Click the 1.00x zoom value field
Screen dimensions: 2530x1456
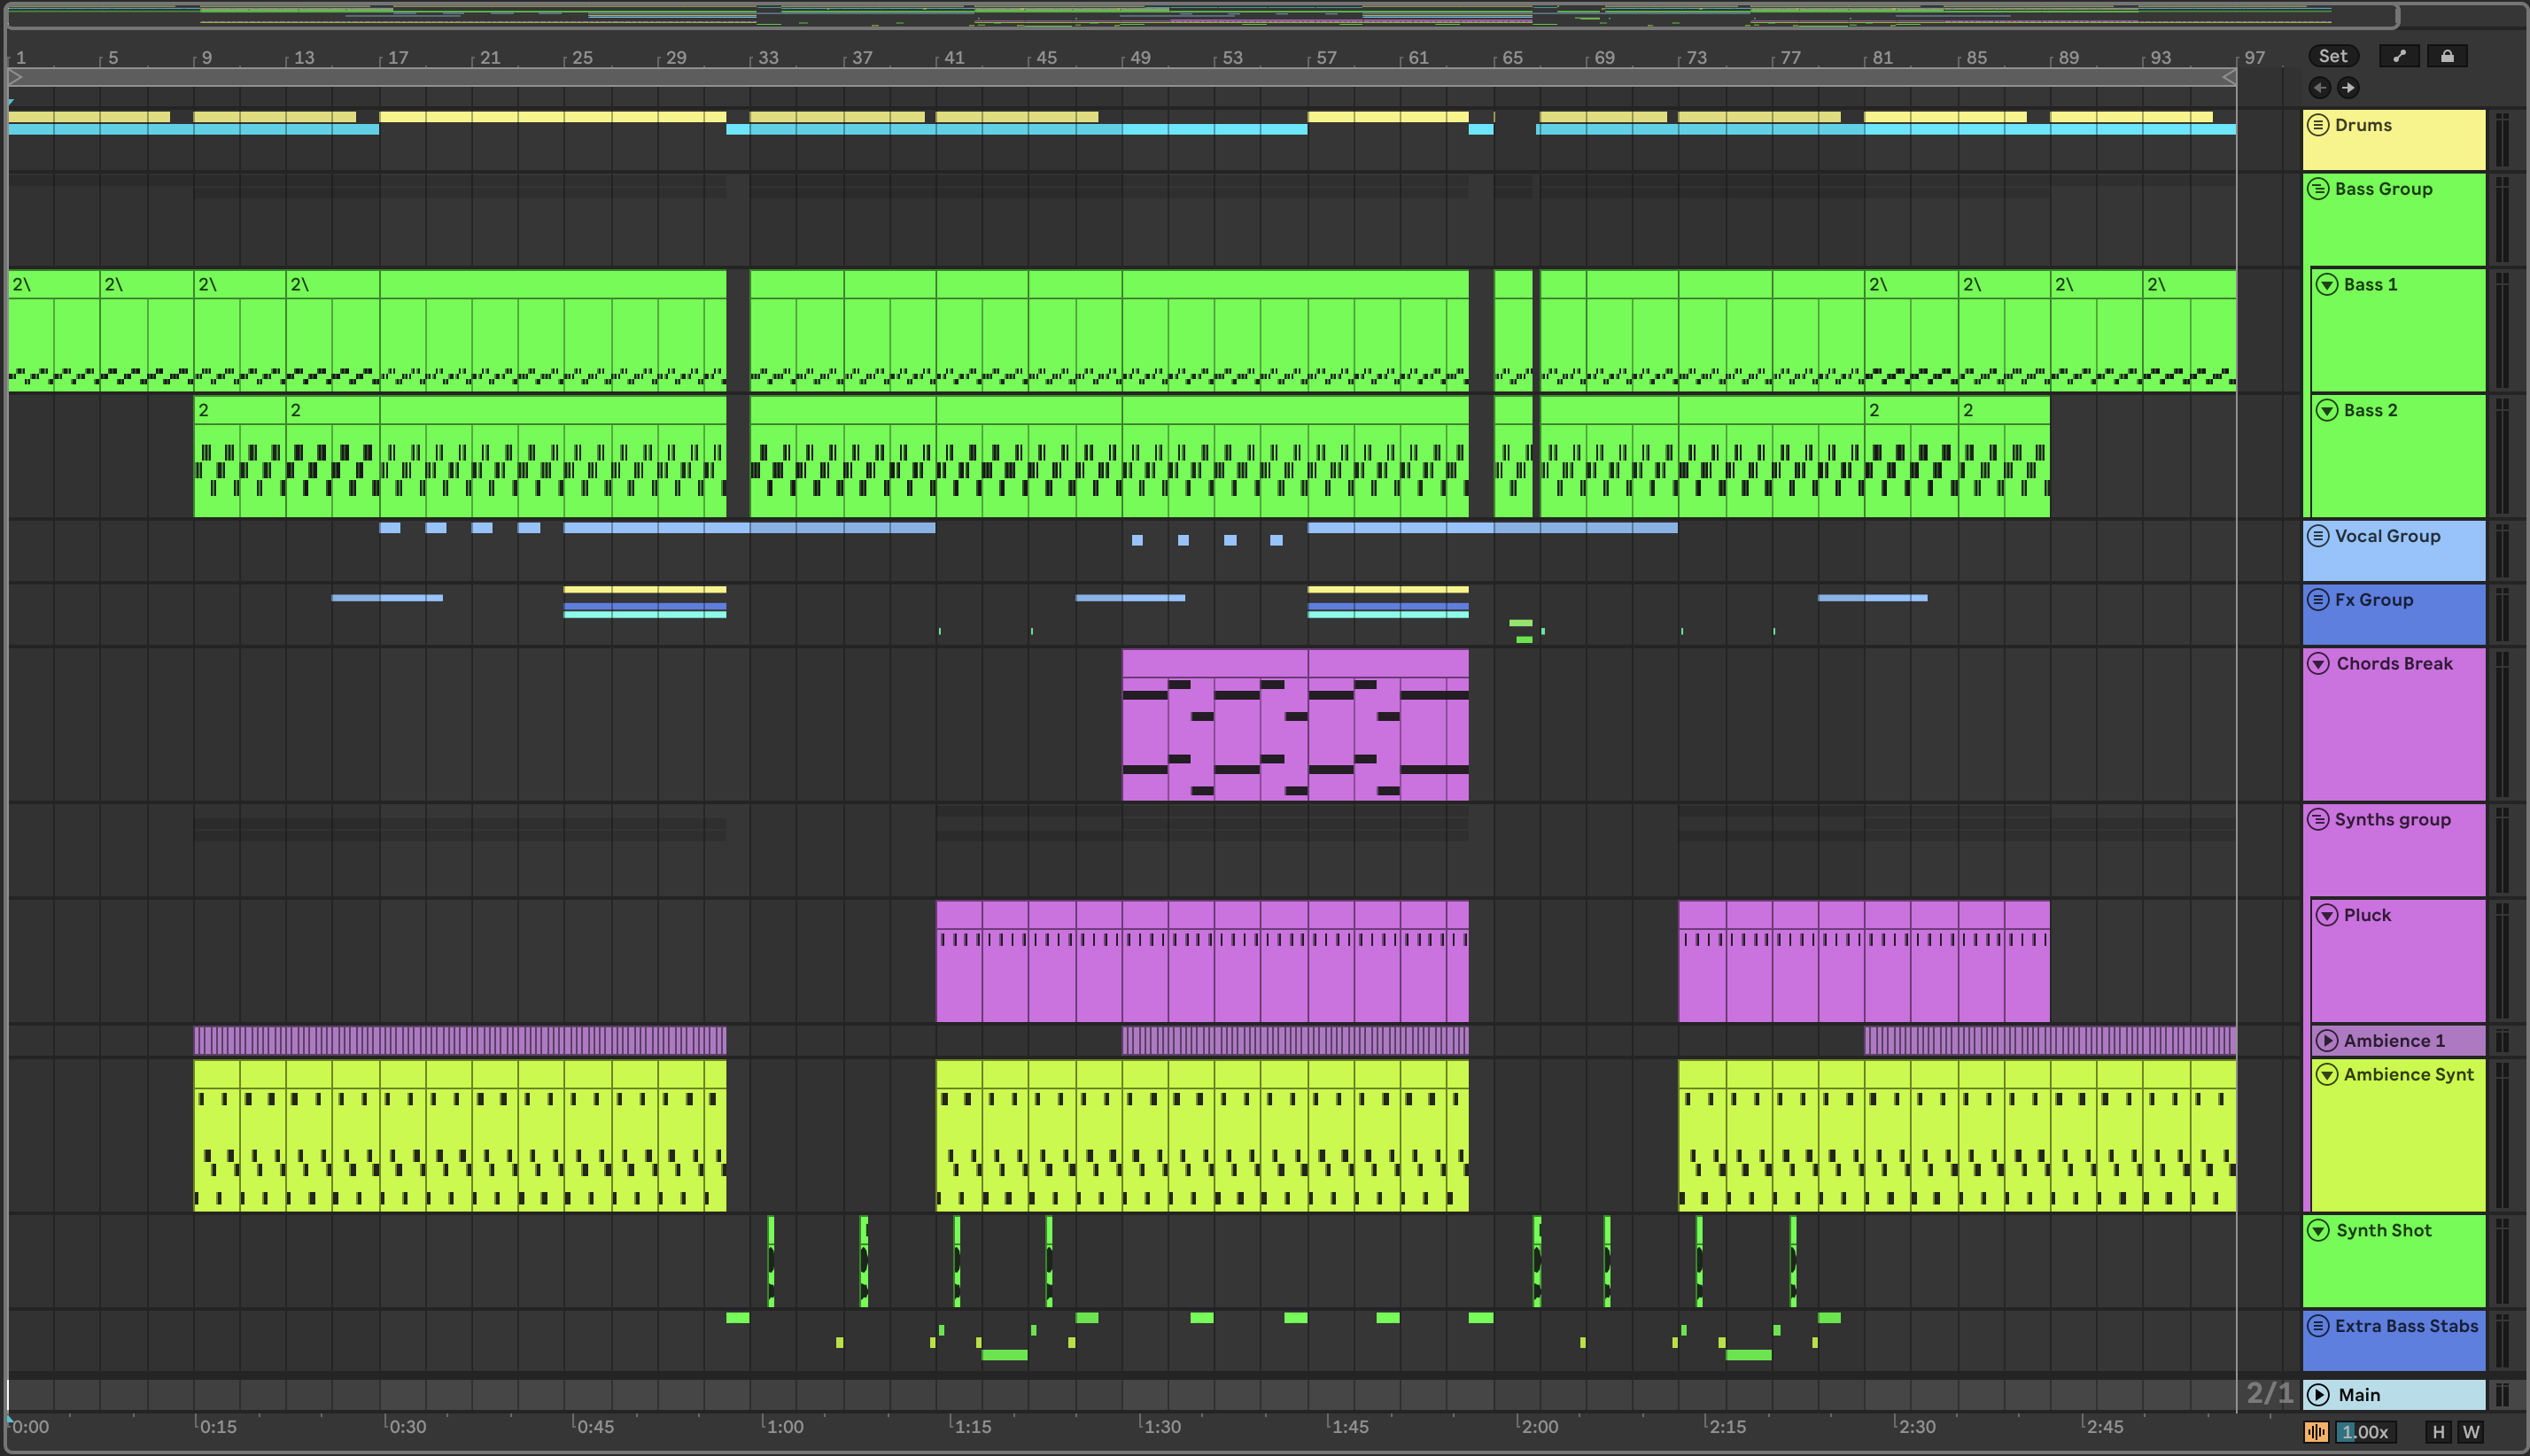pos(2365,1432)
